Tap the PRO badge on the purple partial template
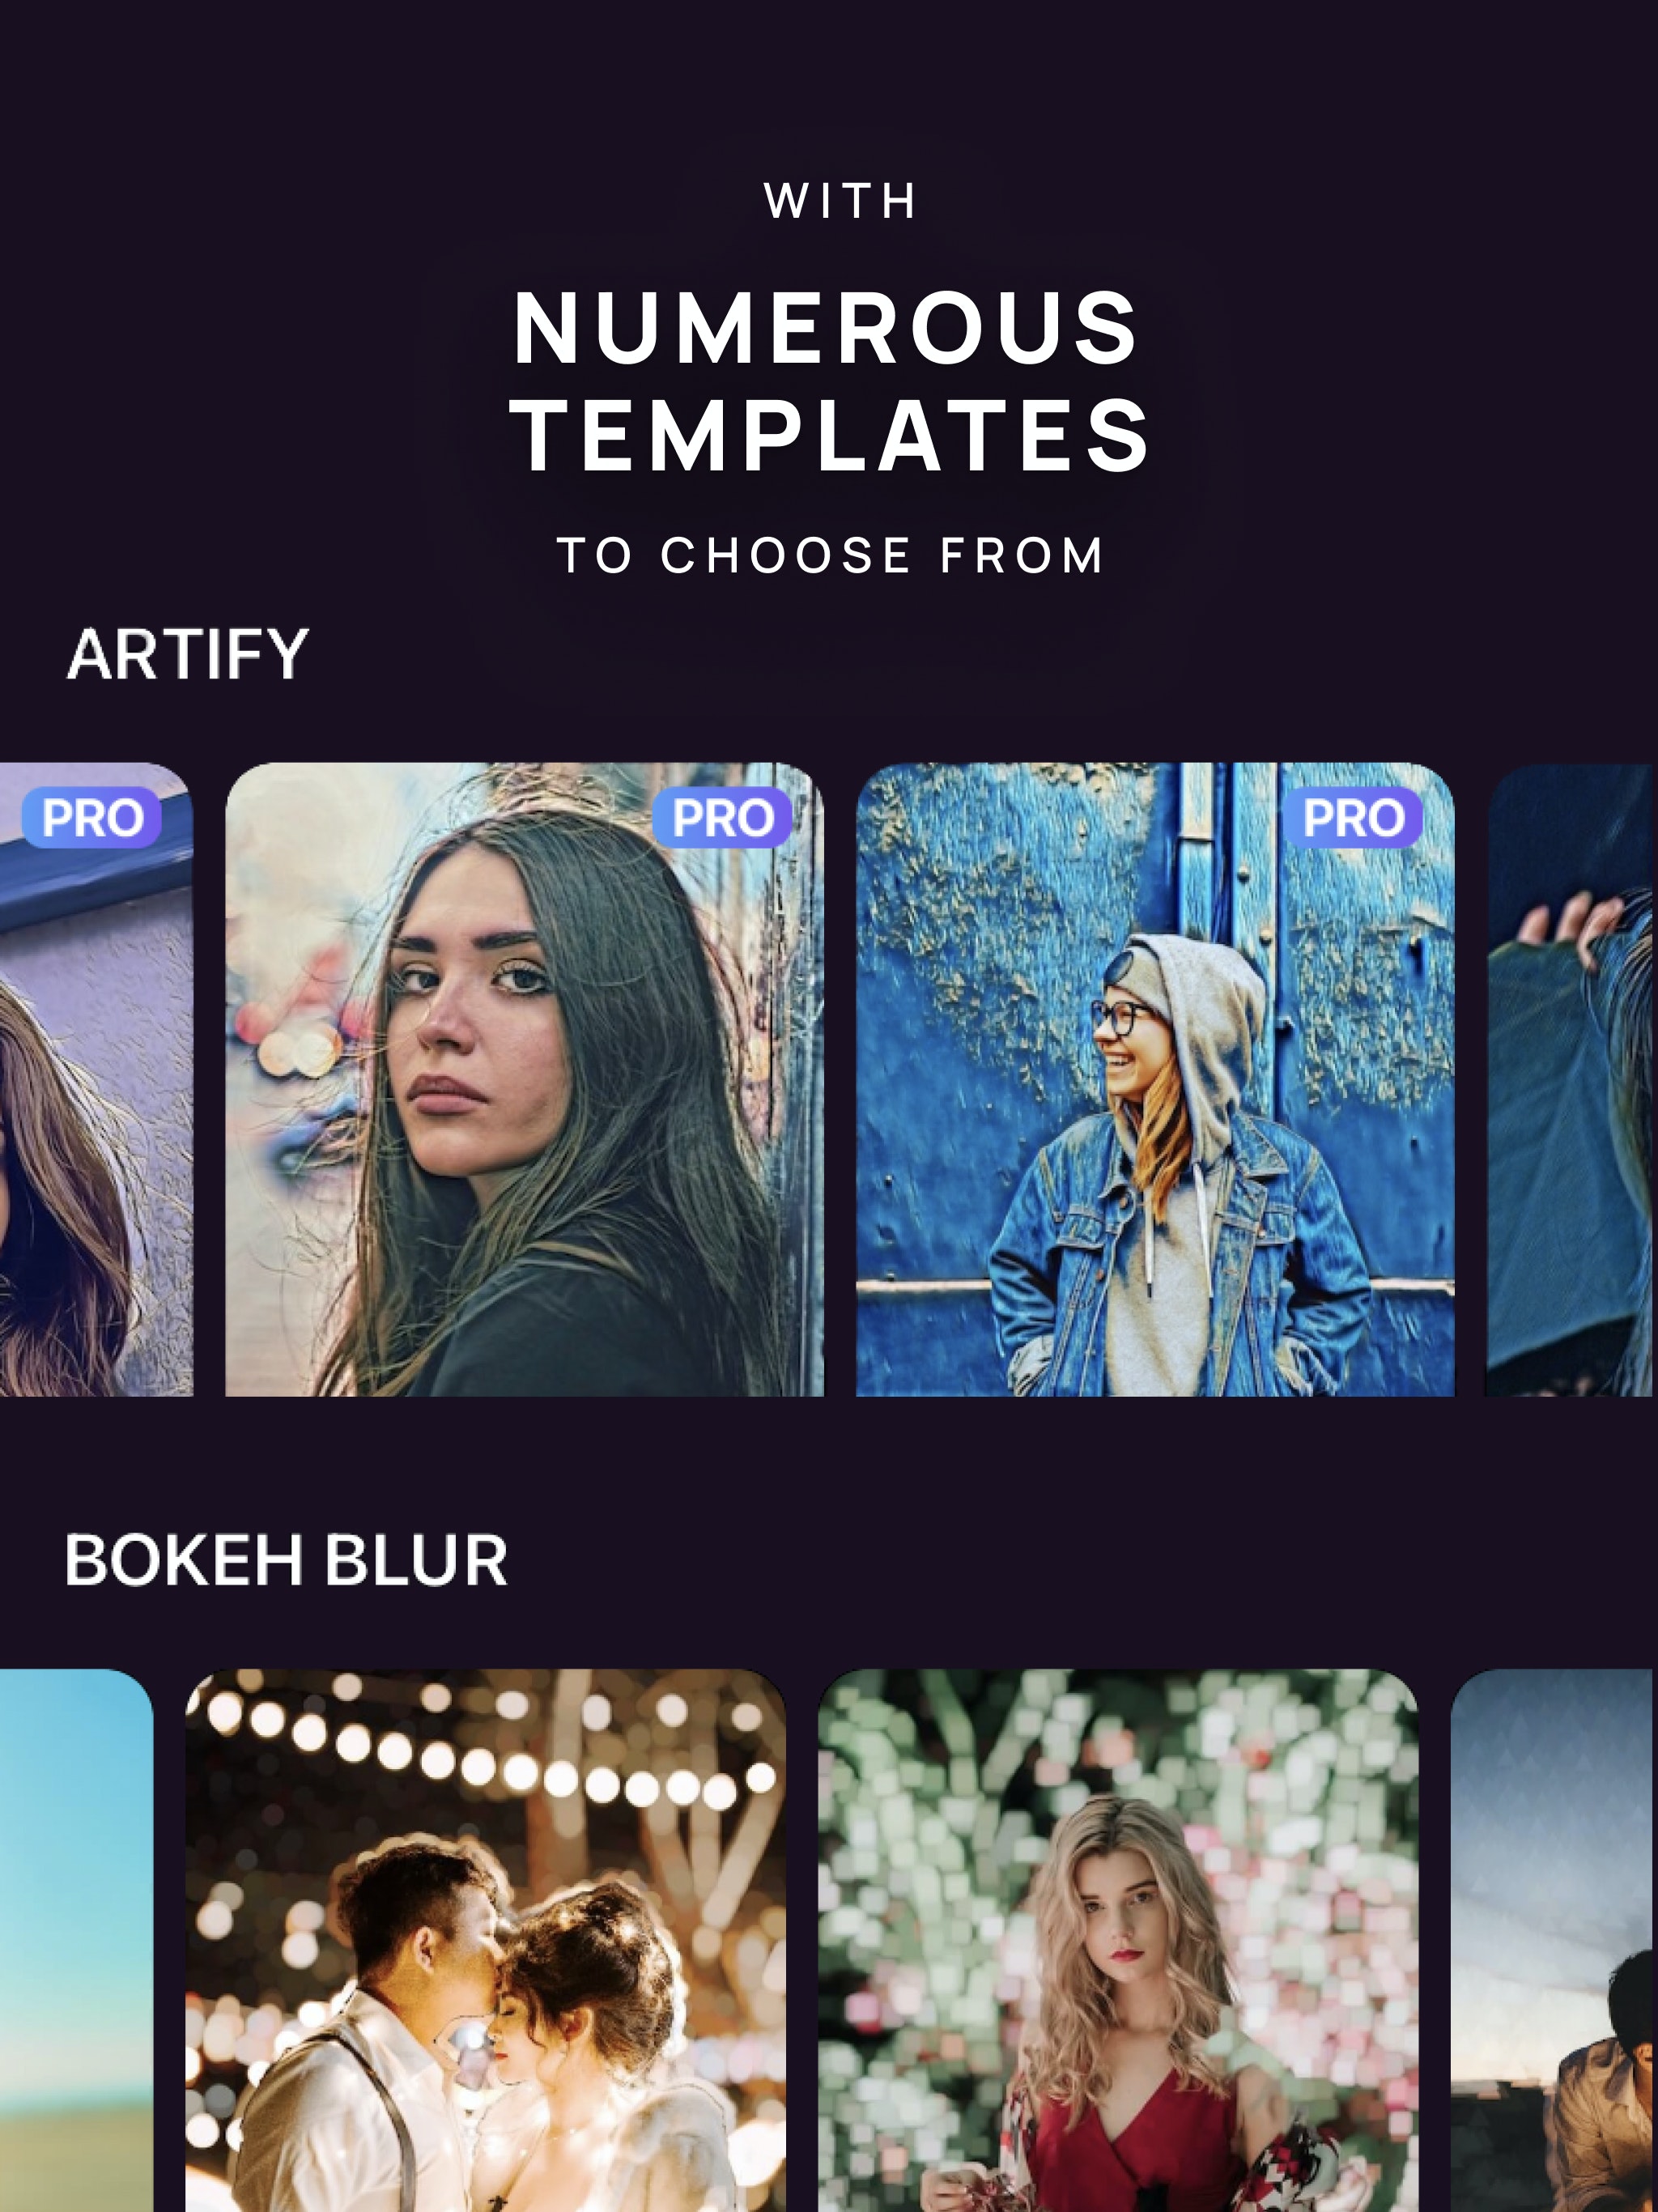This screenshot has width=1658, height=2212. pyautogui.click(x=92, y=817)
